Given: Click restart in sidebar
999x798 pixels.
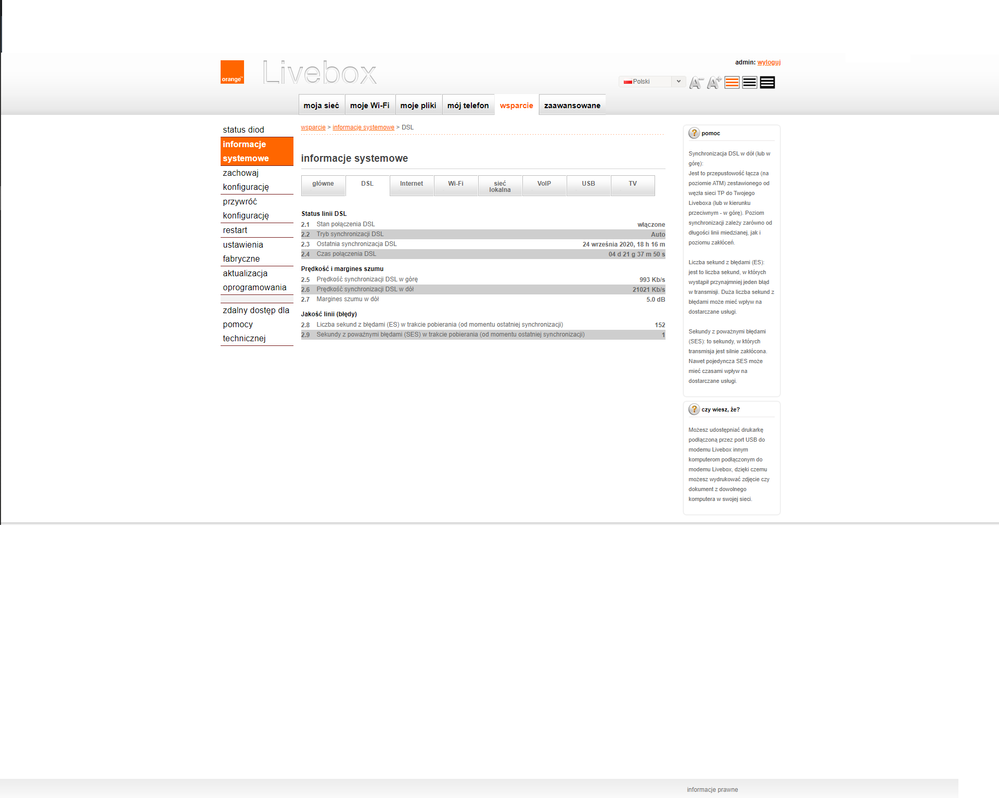Looking at the screenshot, I should (257, 230).
